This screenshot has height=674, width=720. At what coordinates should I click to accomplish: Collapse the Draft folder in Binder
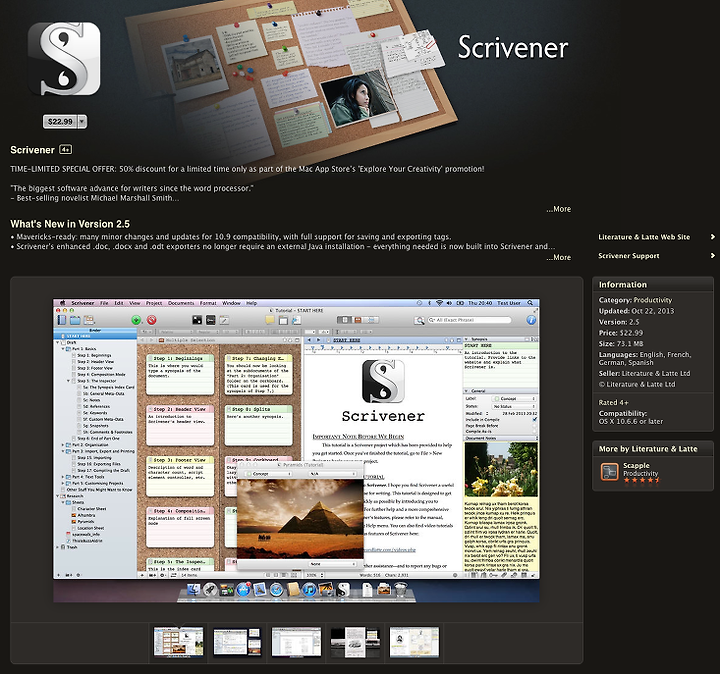(x=58, y=343)
